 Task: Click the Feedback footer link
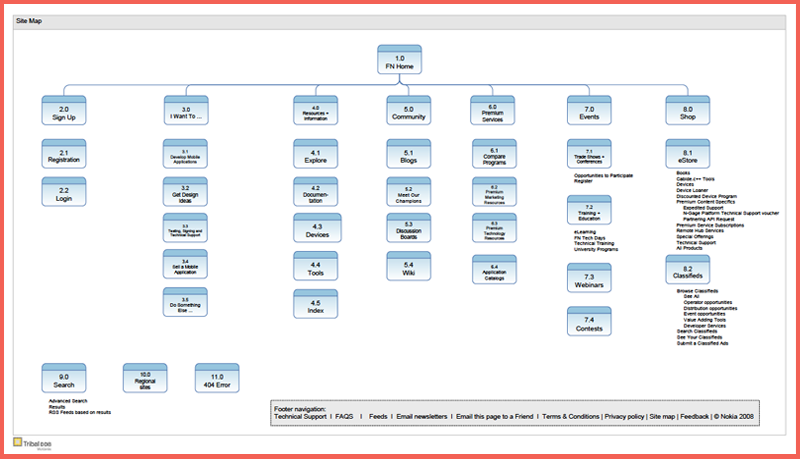[694, 417]
